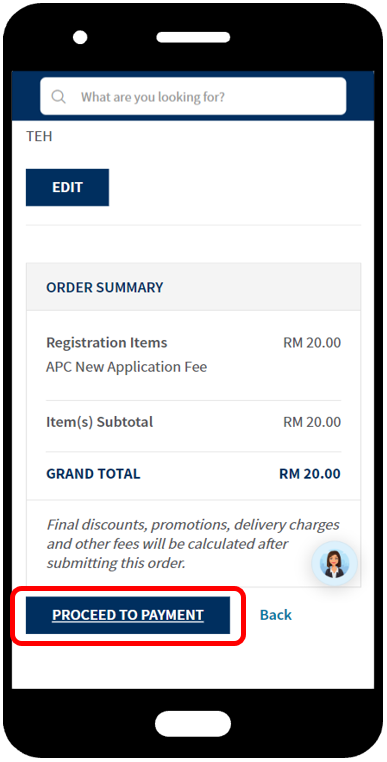Click the final discounts disclaimer note
The height and width of the screenshot is (762, 387).
(x=193, y=544)
